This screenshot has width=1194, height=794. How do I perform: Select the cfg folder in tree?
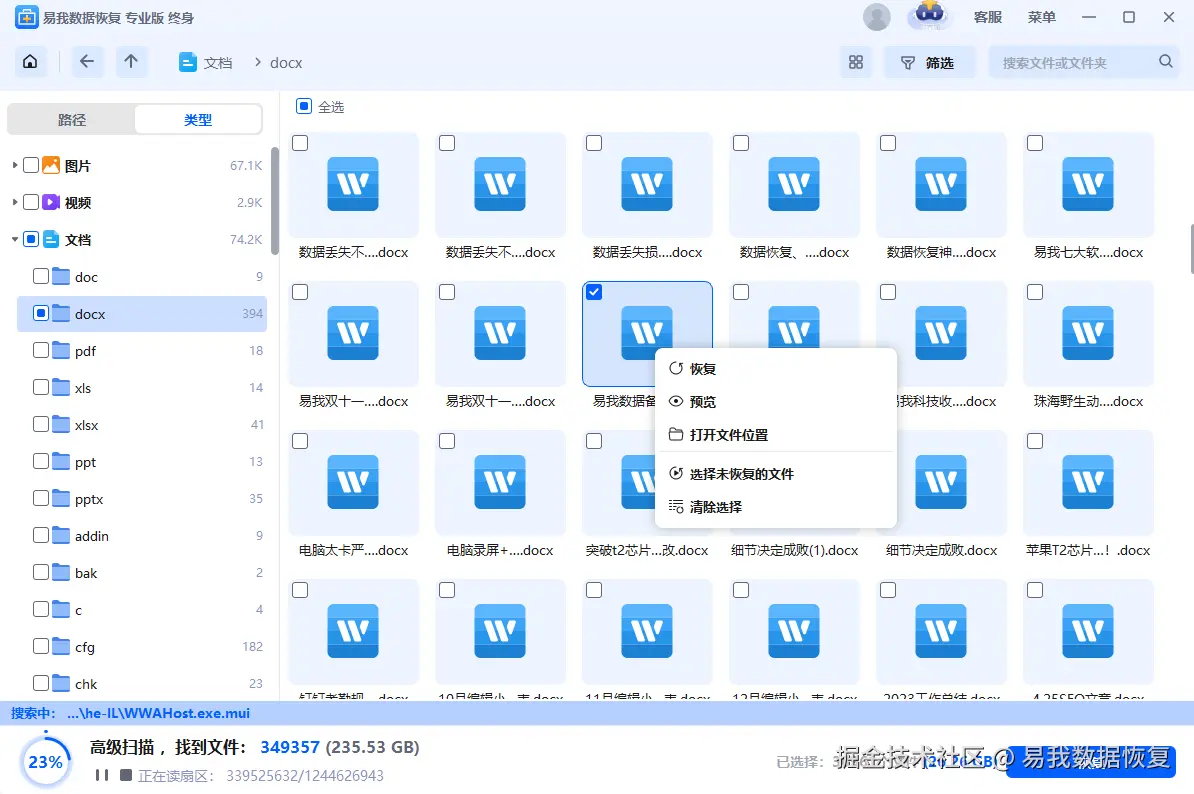(x=142, y=647)
